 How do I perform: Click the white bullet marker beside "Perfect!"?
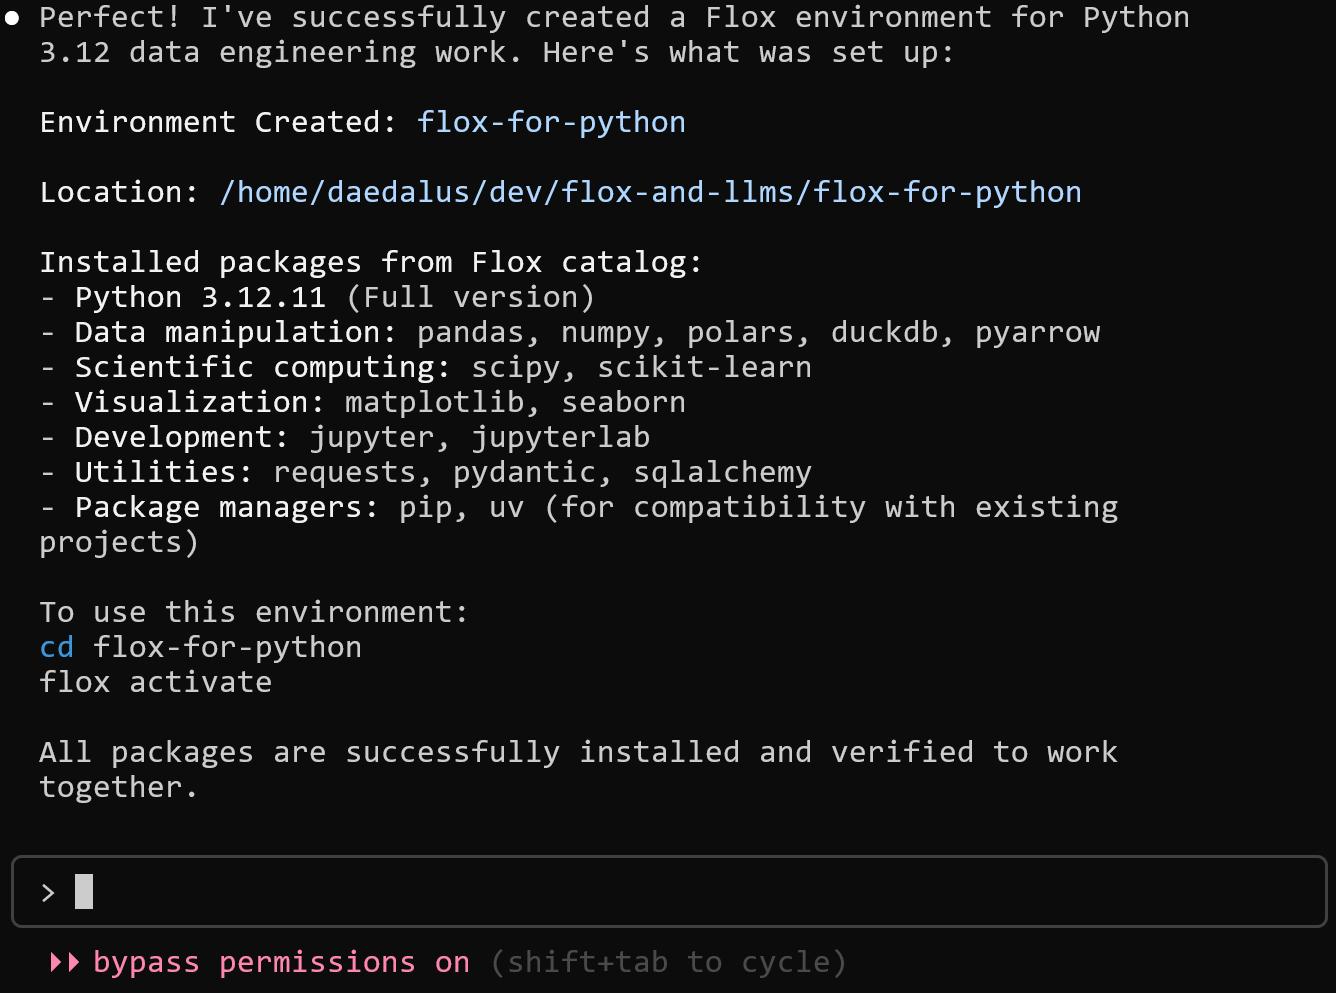(x=12, y=18)
